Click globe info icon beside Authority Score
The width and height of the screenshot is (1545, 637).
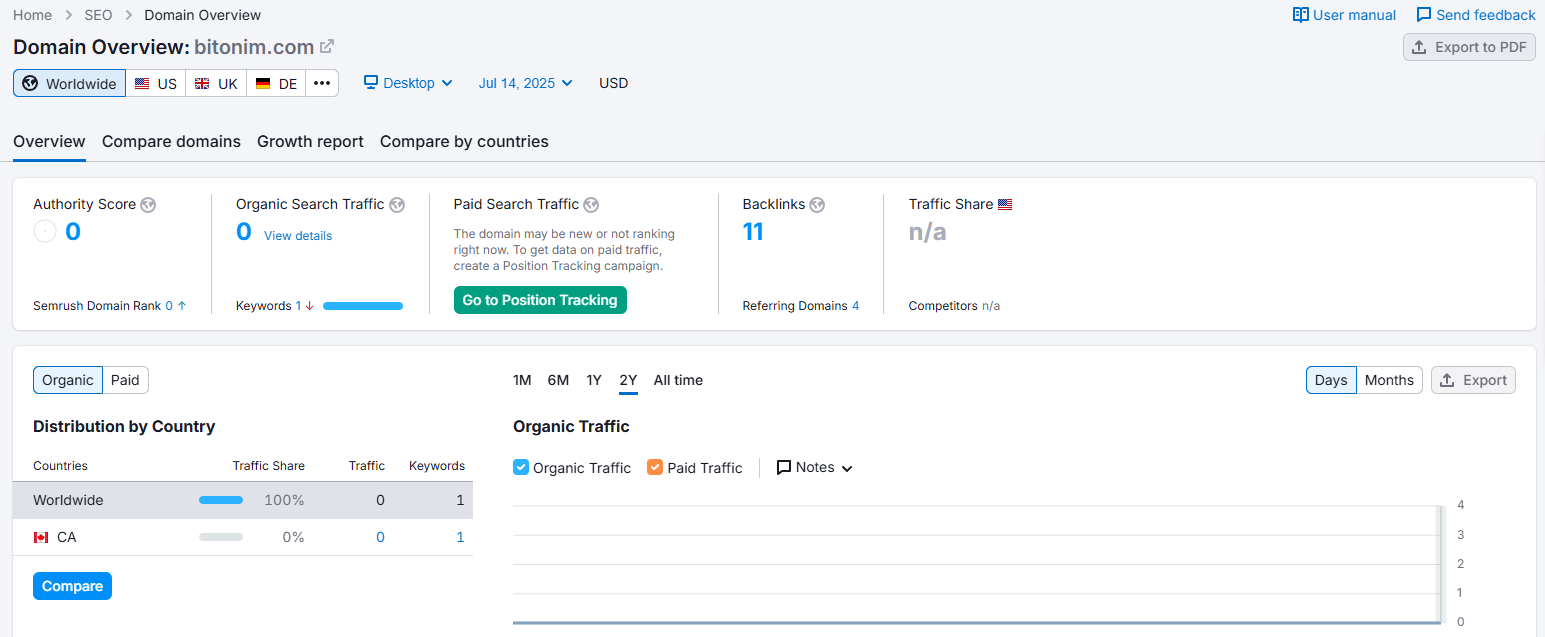click(148, 205)
